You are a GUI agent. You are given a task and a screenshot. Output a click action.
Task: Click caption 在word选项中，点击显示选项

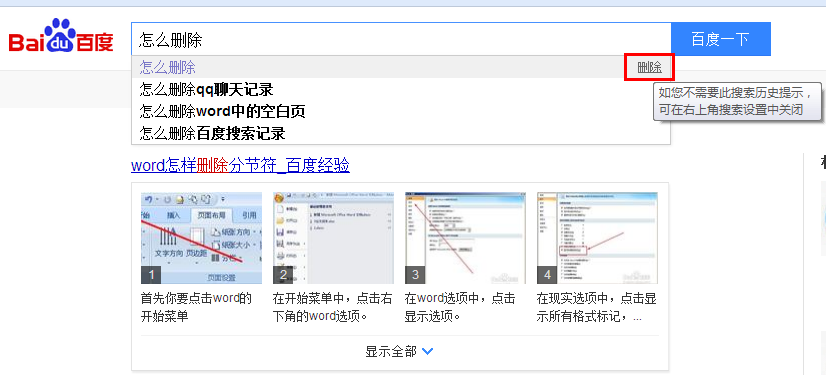[460, 308]
